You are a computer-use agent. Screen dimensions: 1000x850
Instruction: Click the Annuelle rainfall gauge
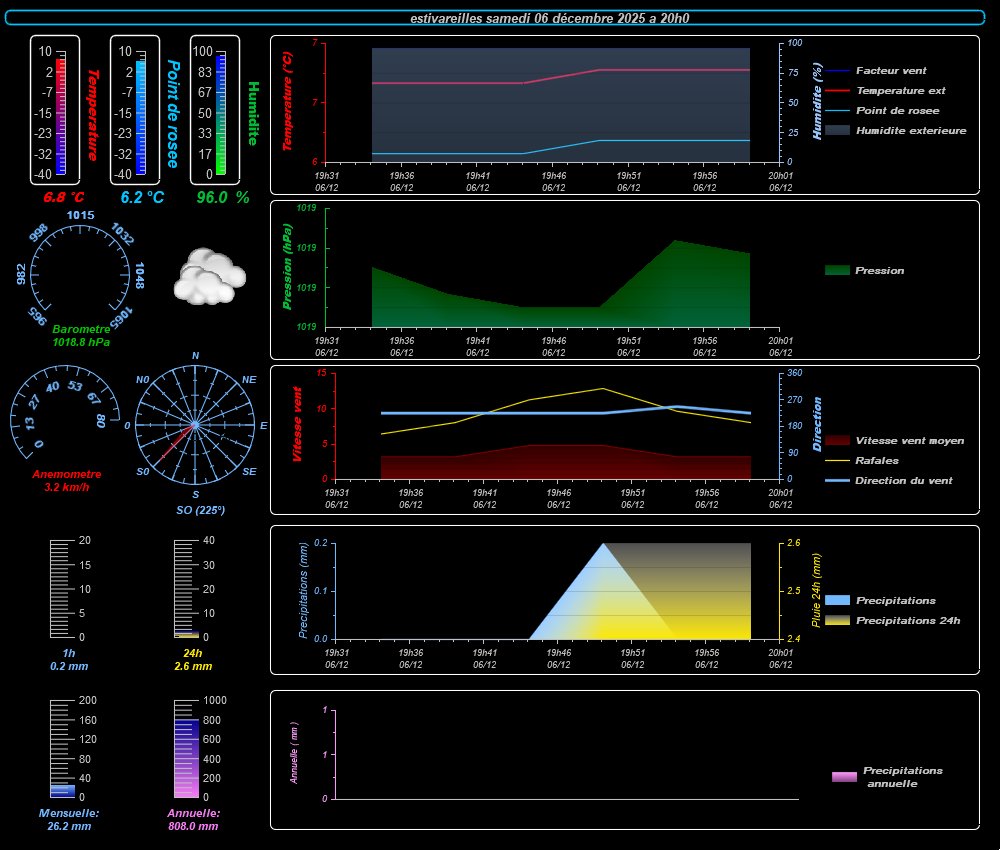pos(187,748)
